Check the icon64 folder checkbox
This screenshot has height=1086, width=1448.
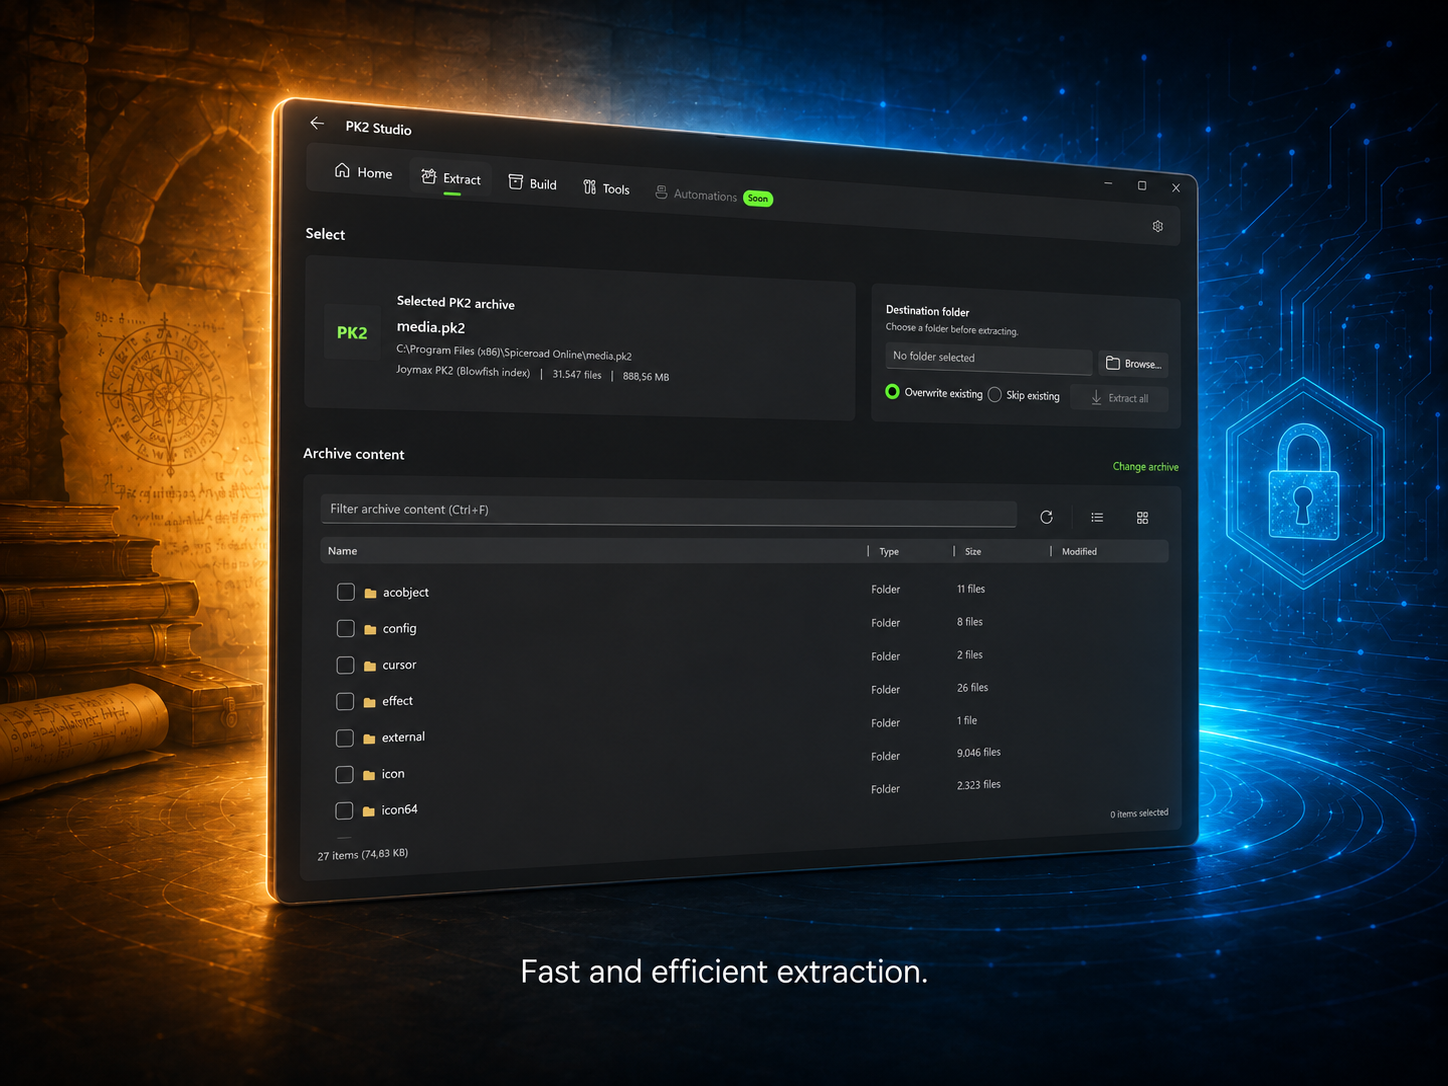(344, 810)
